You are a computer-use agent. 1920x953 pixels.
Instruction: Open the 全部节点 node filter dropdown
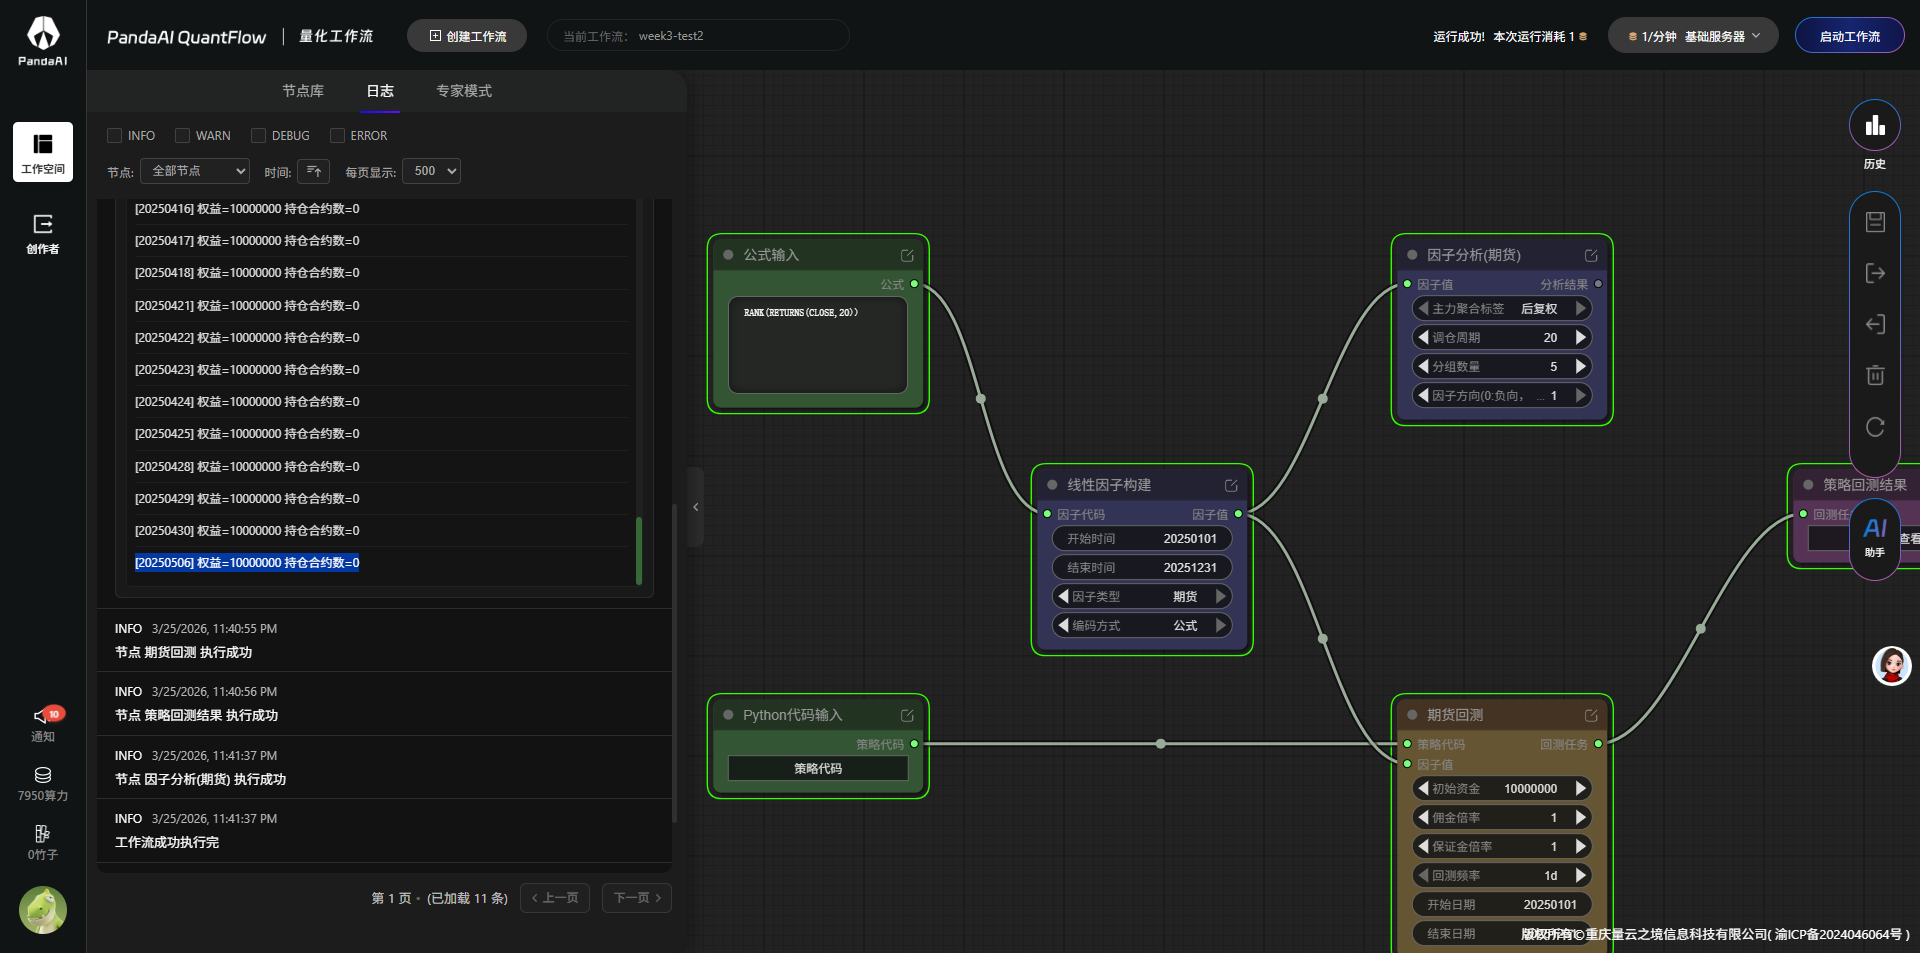tap(195, 171)
